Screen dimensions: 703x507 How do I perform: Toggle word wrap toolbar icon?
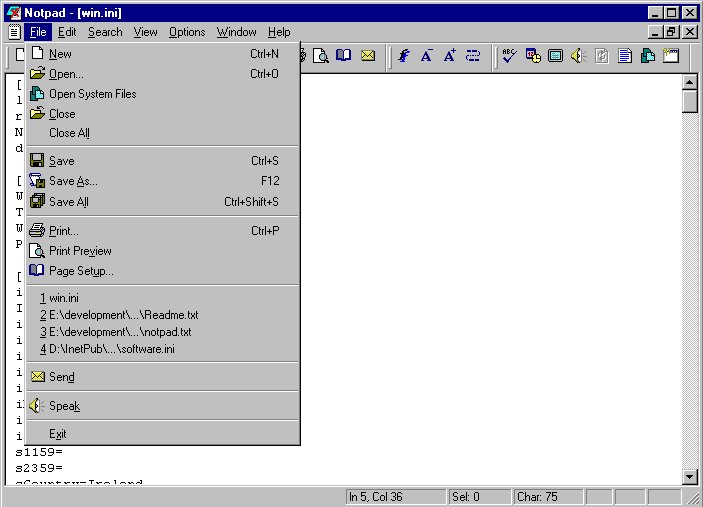pyautogui.click(x=473, y=56)
